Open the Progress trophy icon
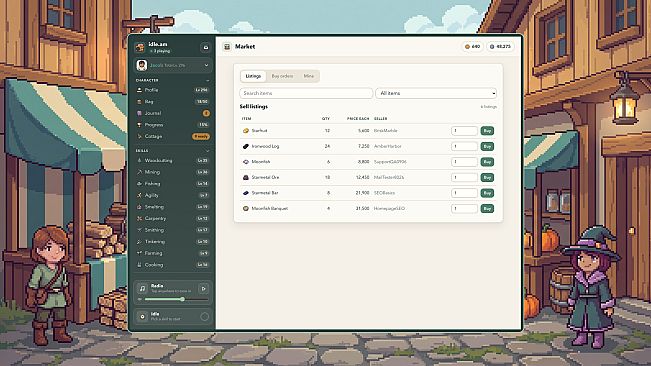Screen dimensions: 651x366 coord(140,124)
